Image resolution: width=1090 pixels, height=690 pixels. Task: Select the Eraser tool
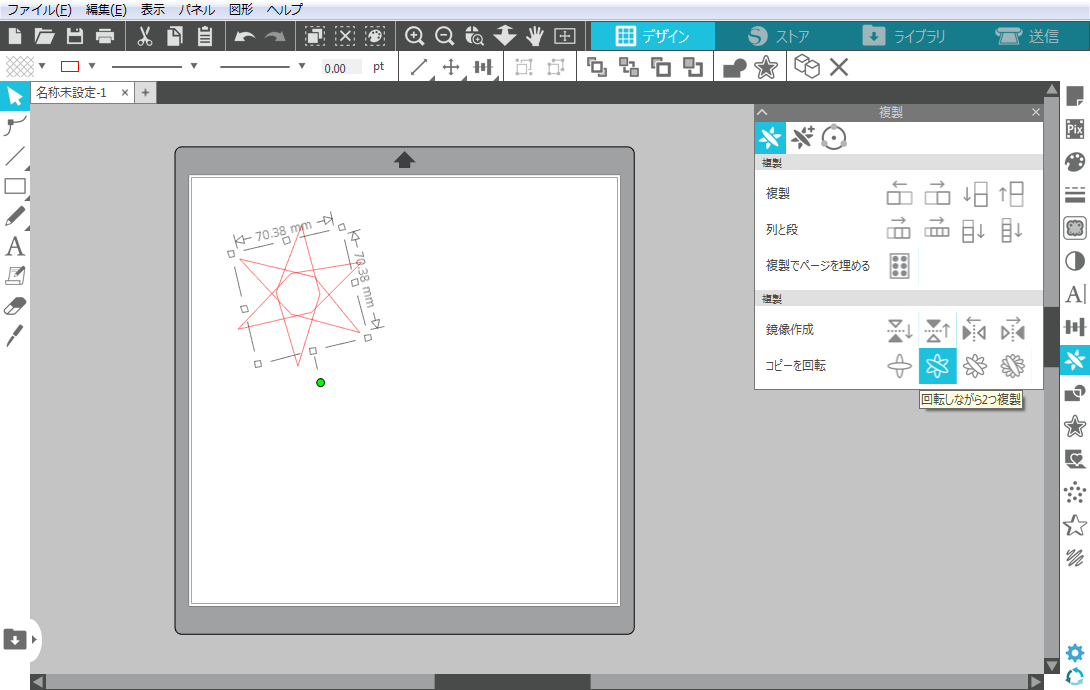[x=15, y=305]
